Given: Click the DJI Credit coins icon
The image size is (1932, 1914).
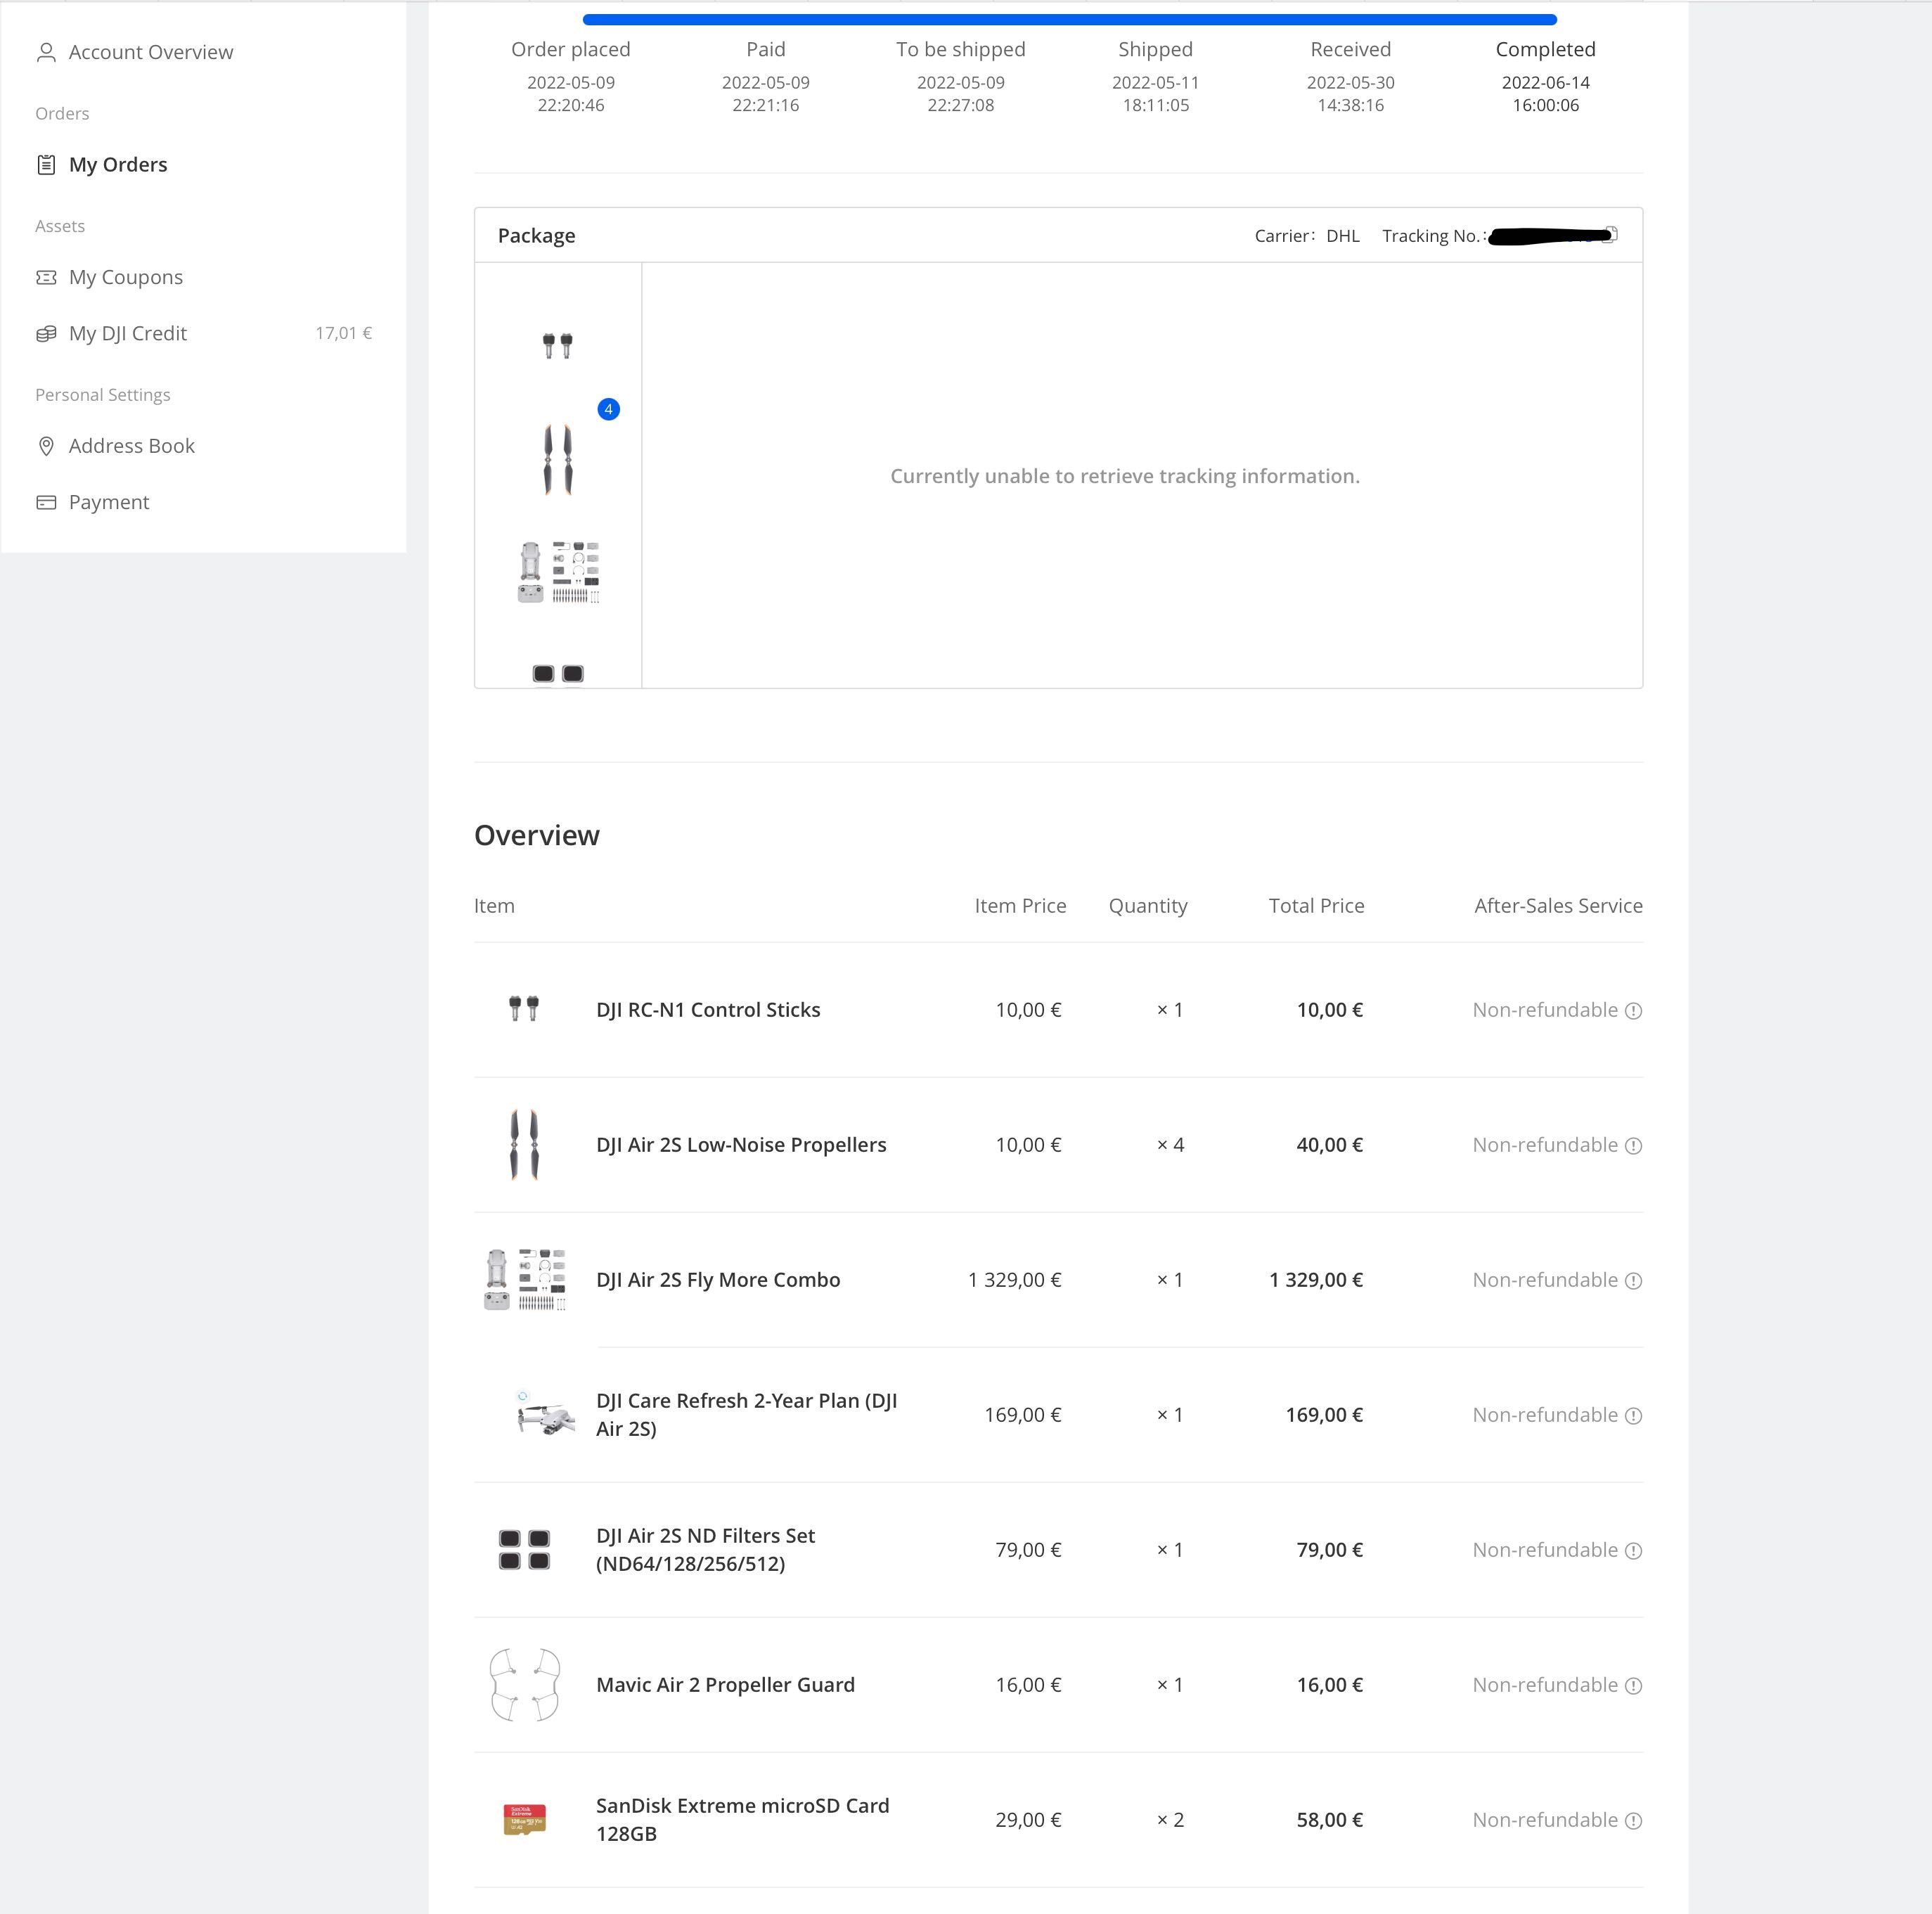Looking at the screenshot, I should [46, 333].
